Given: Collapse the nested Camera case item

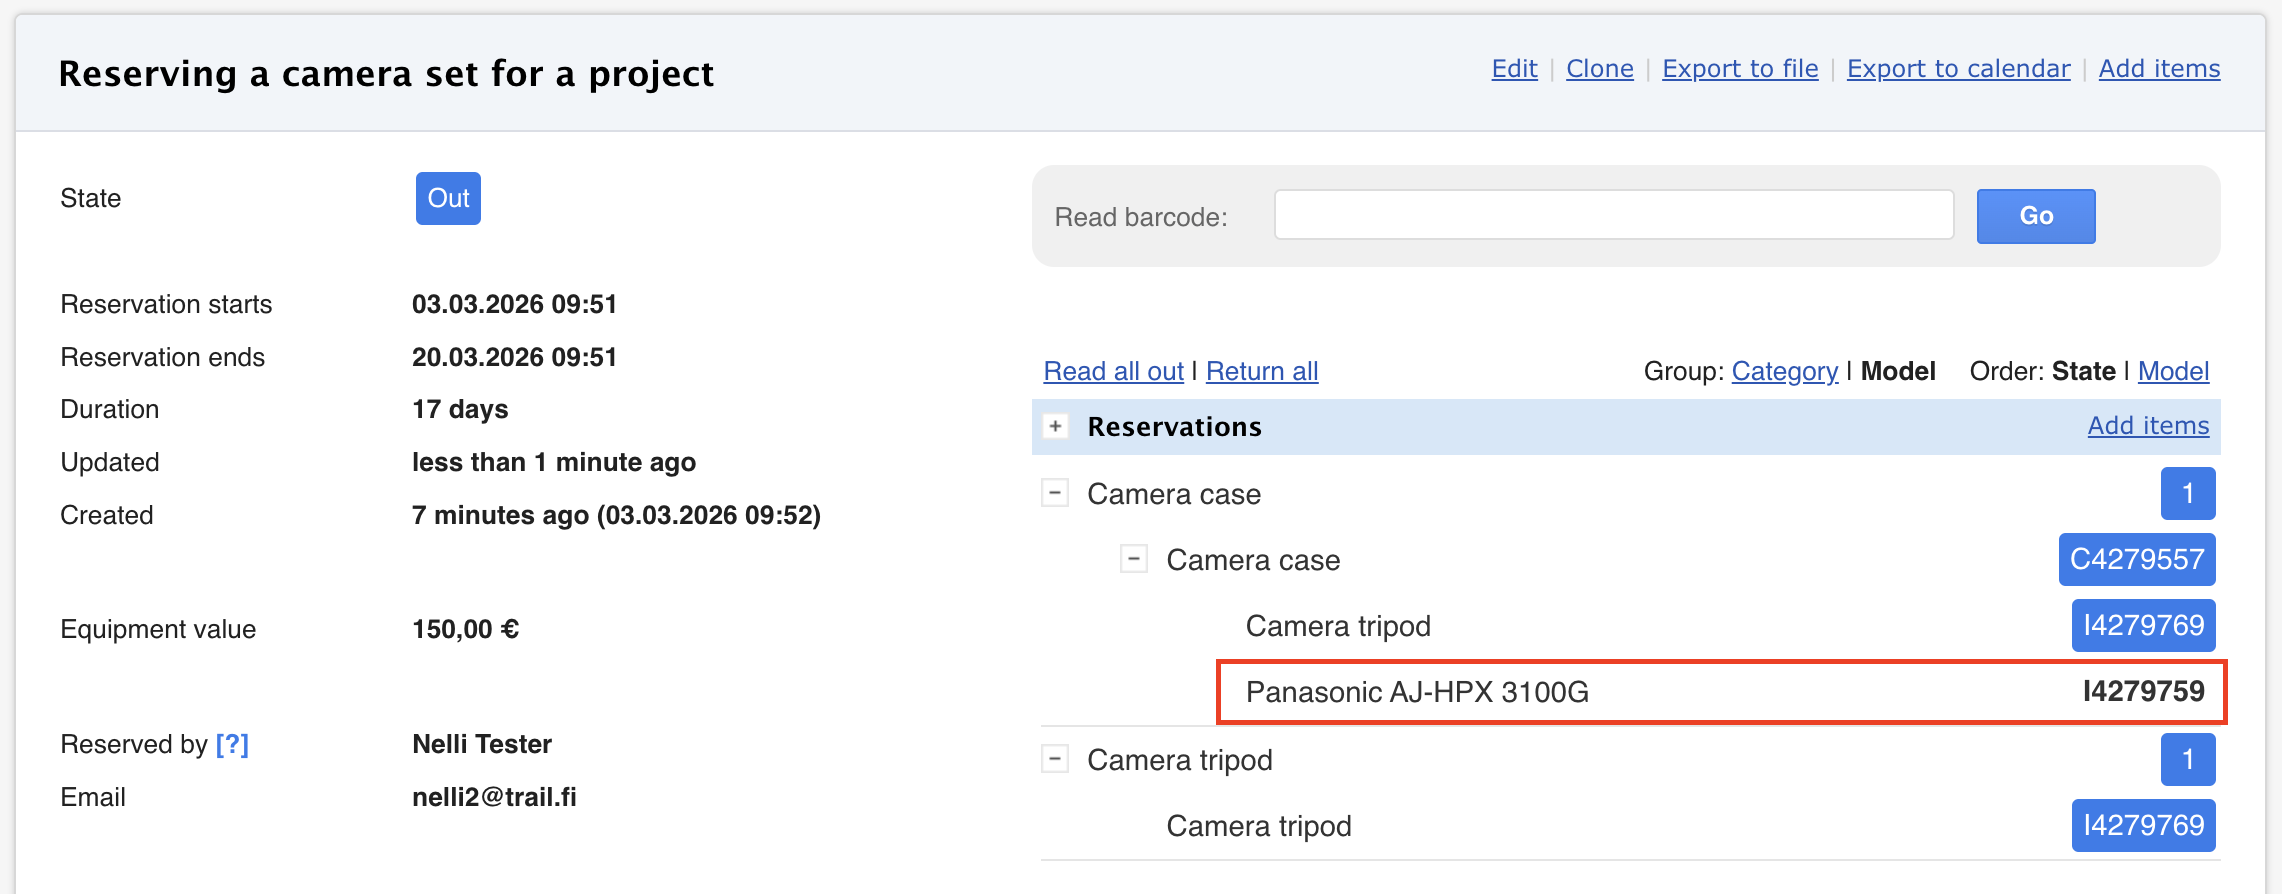Looking at the screenshot, I should coord(1133,559).
